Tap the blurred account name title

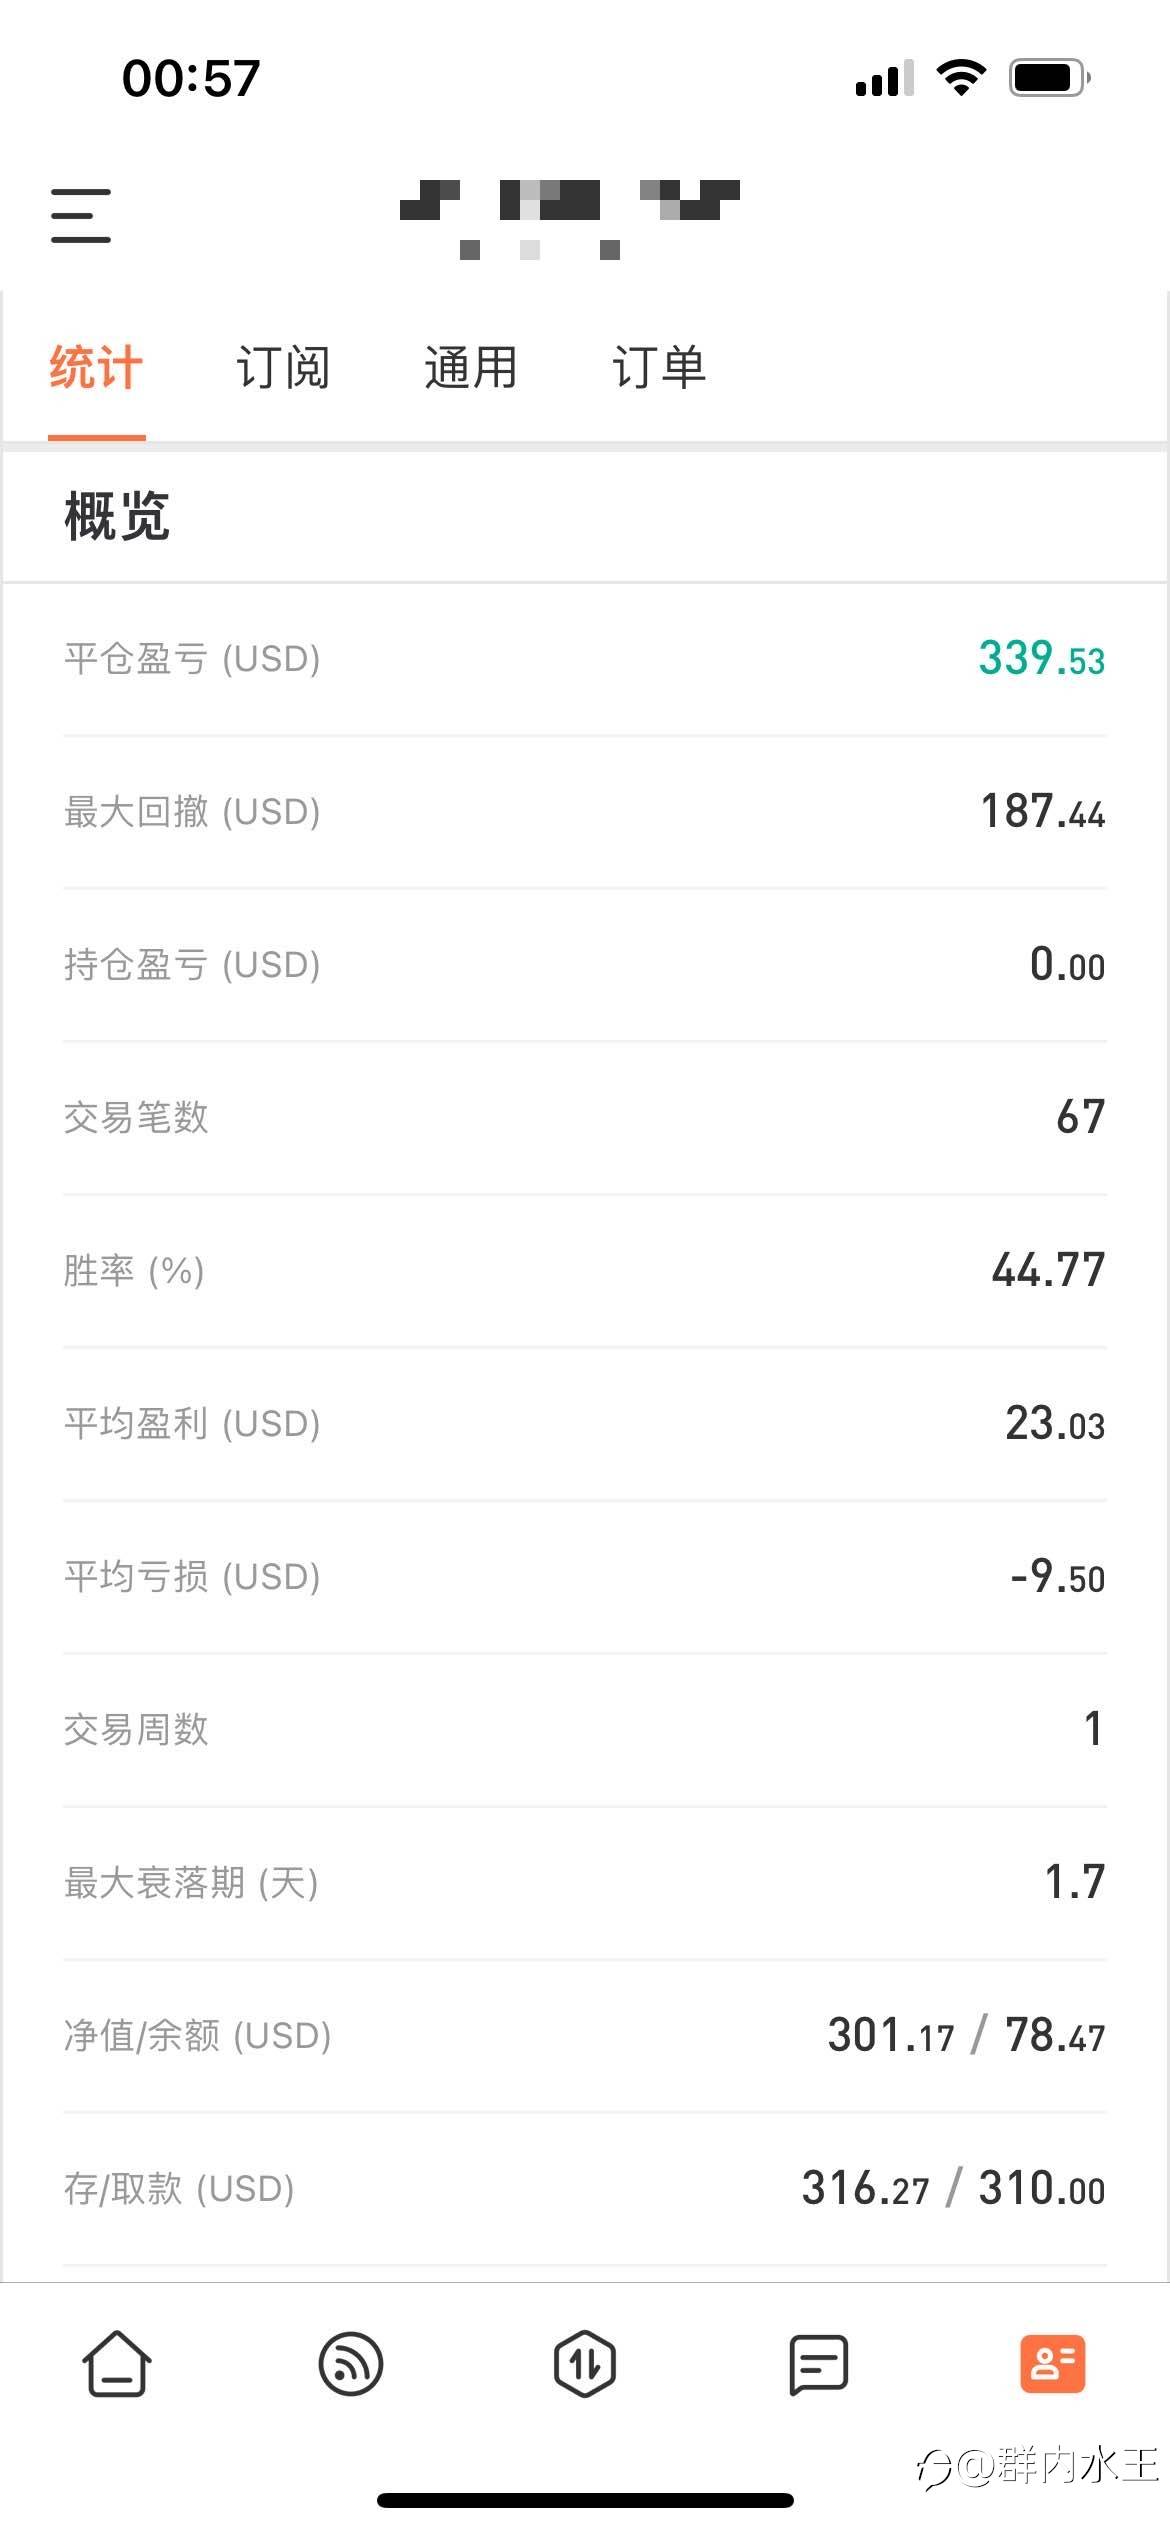570,215
